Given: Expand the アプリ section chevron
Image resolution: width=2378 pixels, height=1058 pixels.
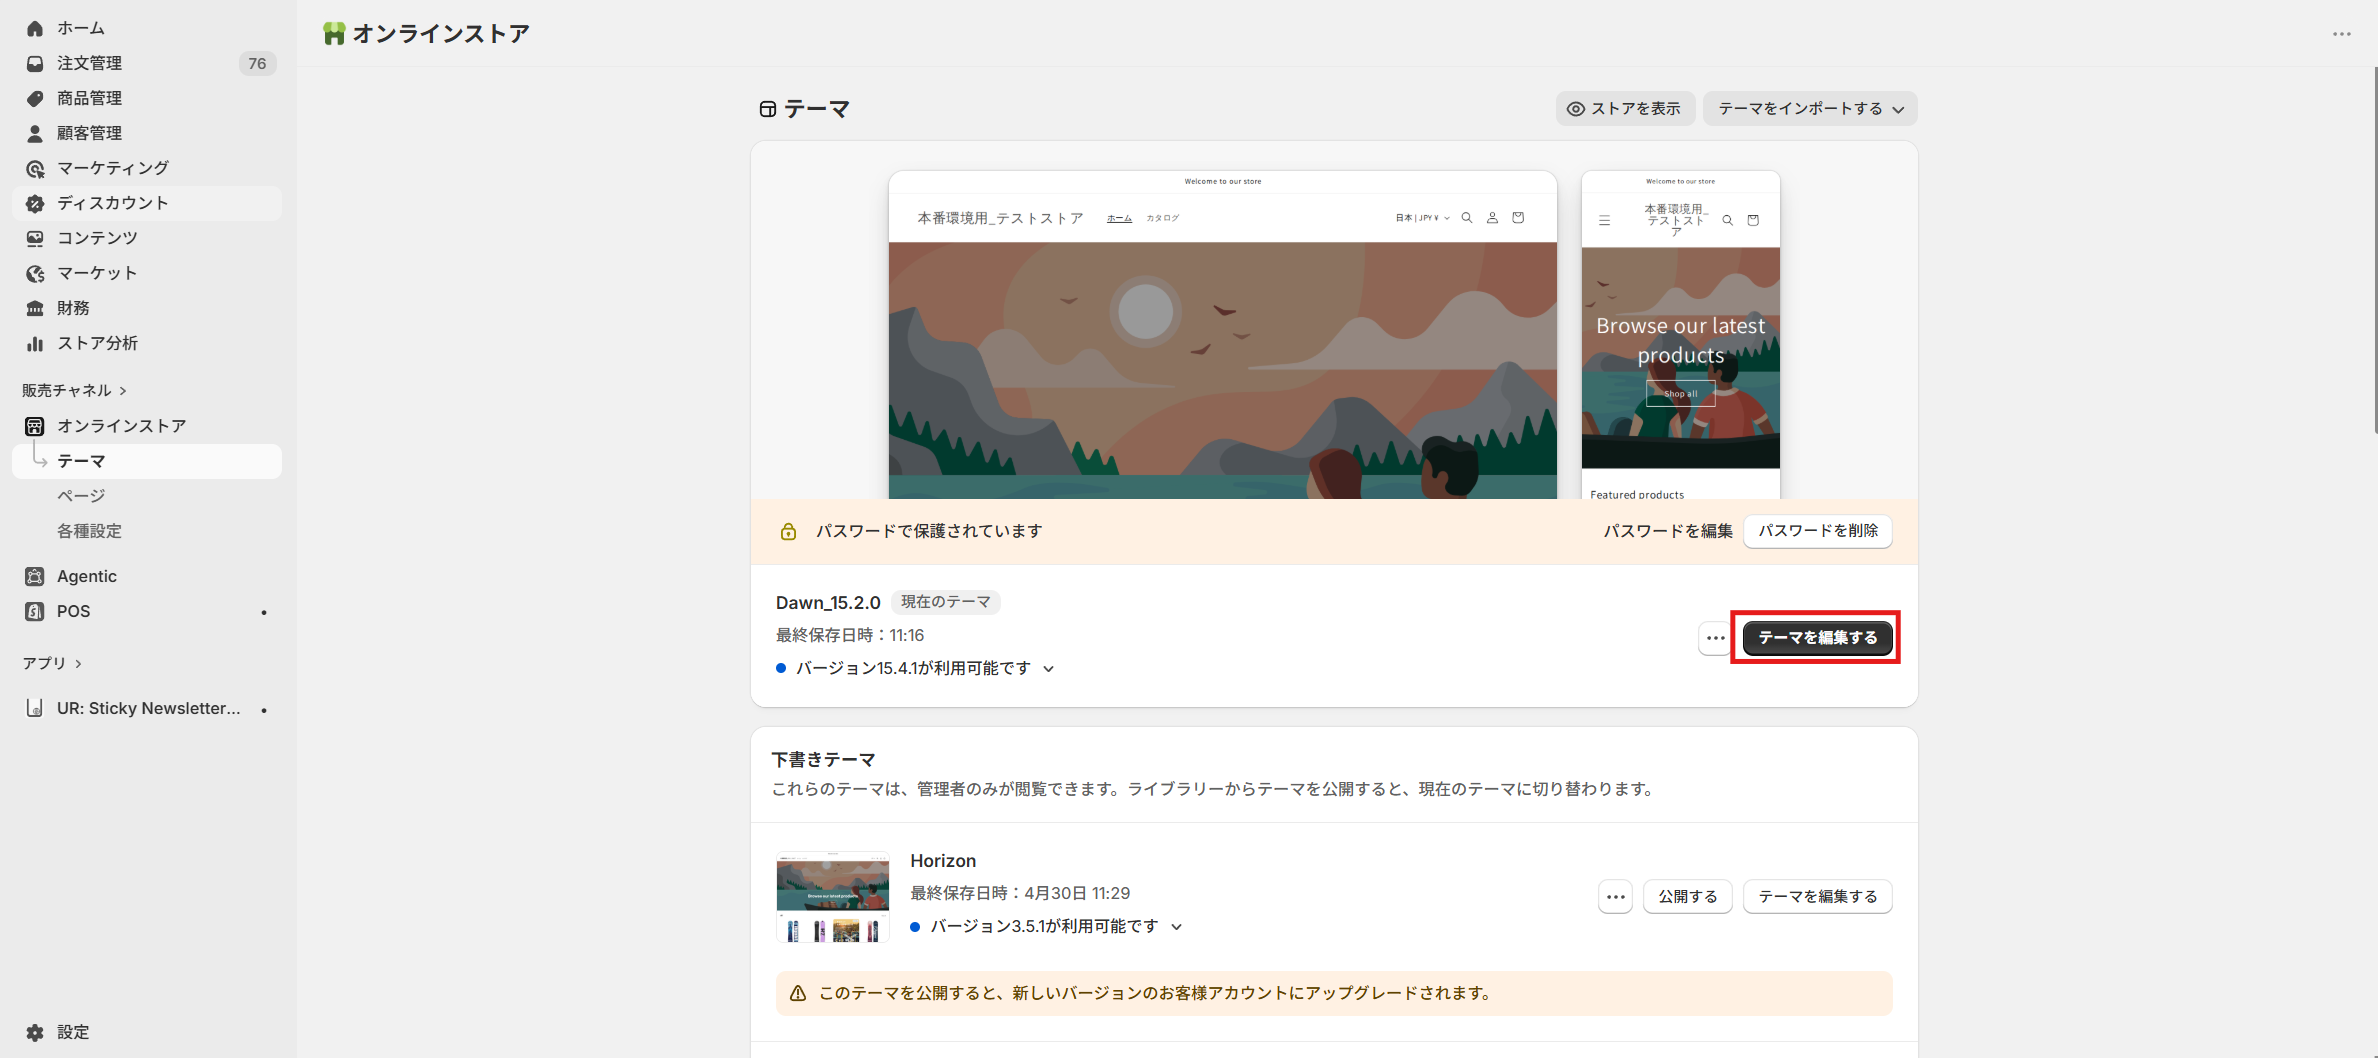Looking at the screenshot, I should [78, 664].
